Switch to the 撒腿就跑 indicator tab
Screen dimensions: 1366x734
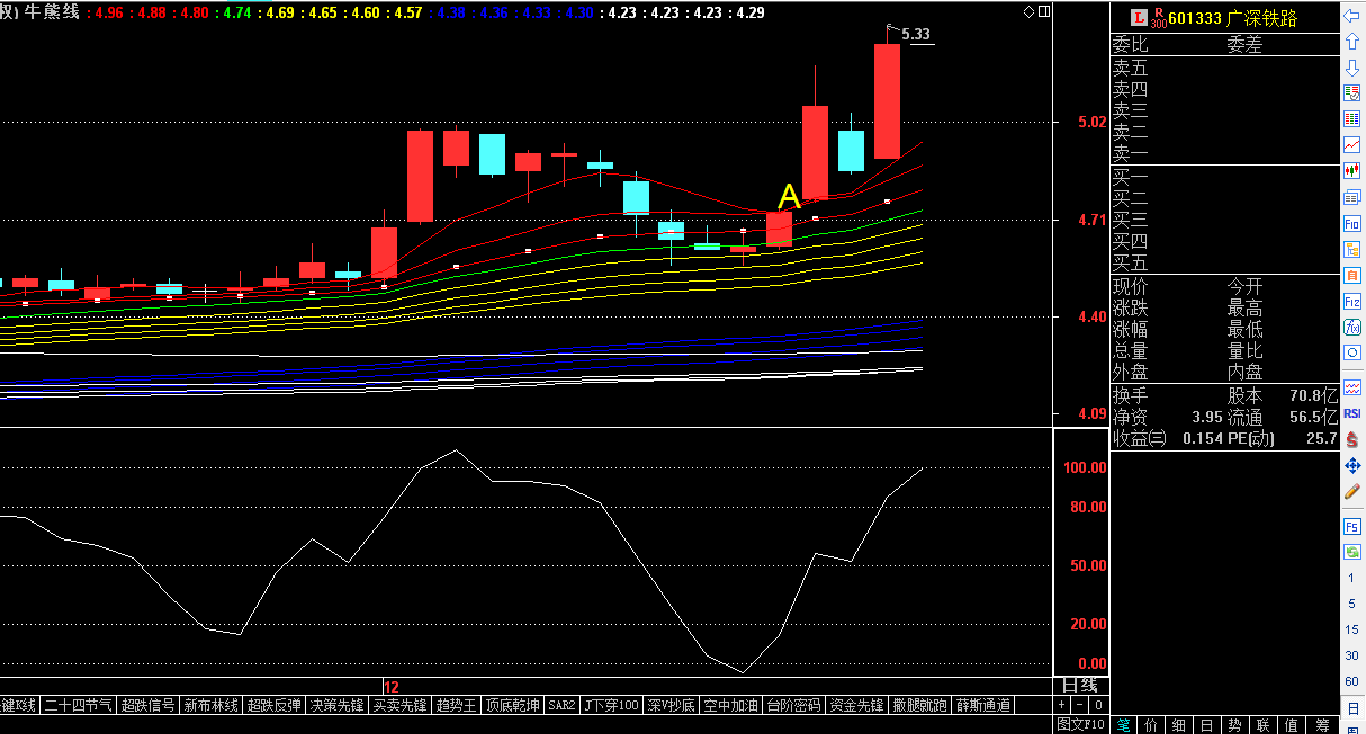[x=919, y=705]
